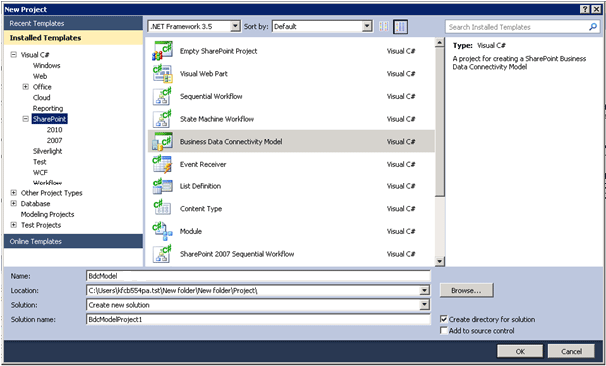Select the 2007 SharePoint subcategory
This screenshot has height=366, width=606.
(x=54, y=140)
